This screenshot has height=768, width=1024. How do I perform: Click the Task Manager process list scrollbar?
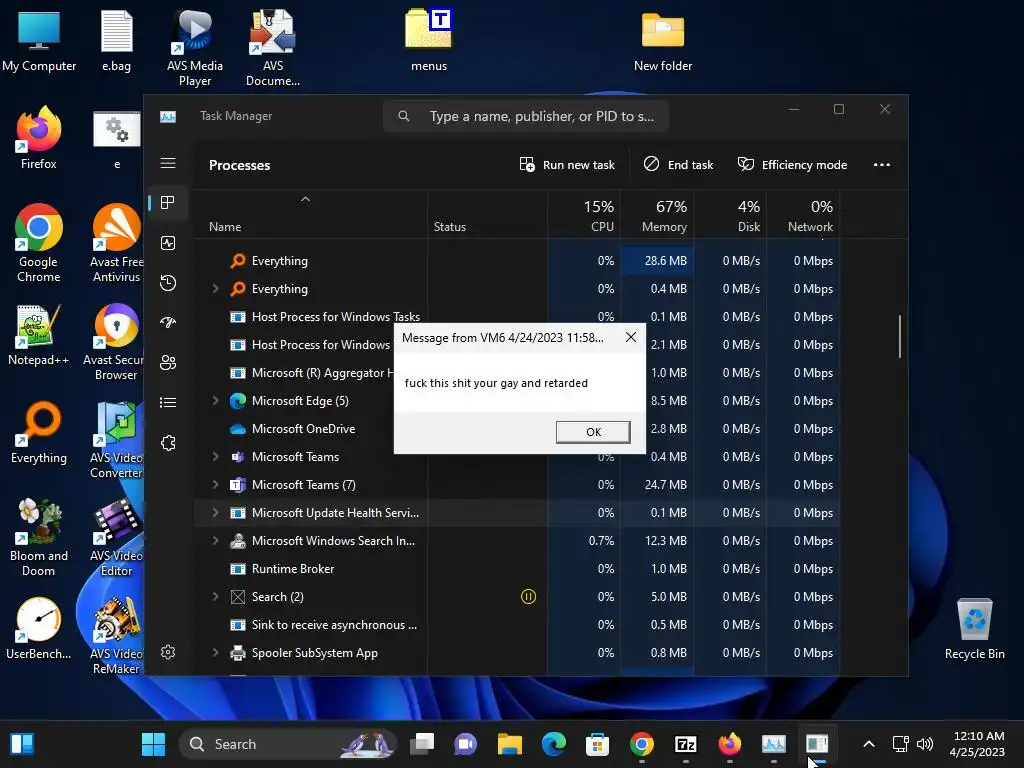(x=900, y=336)
